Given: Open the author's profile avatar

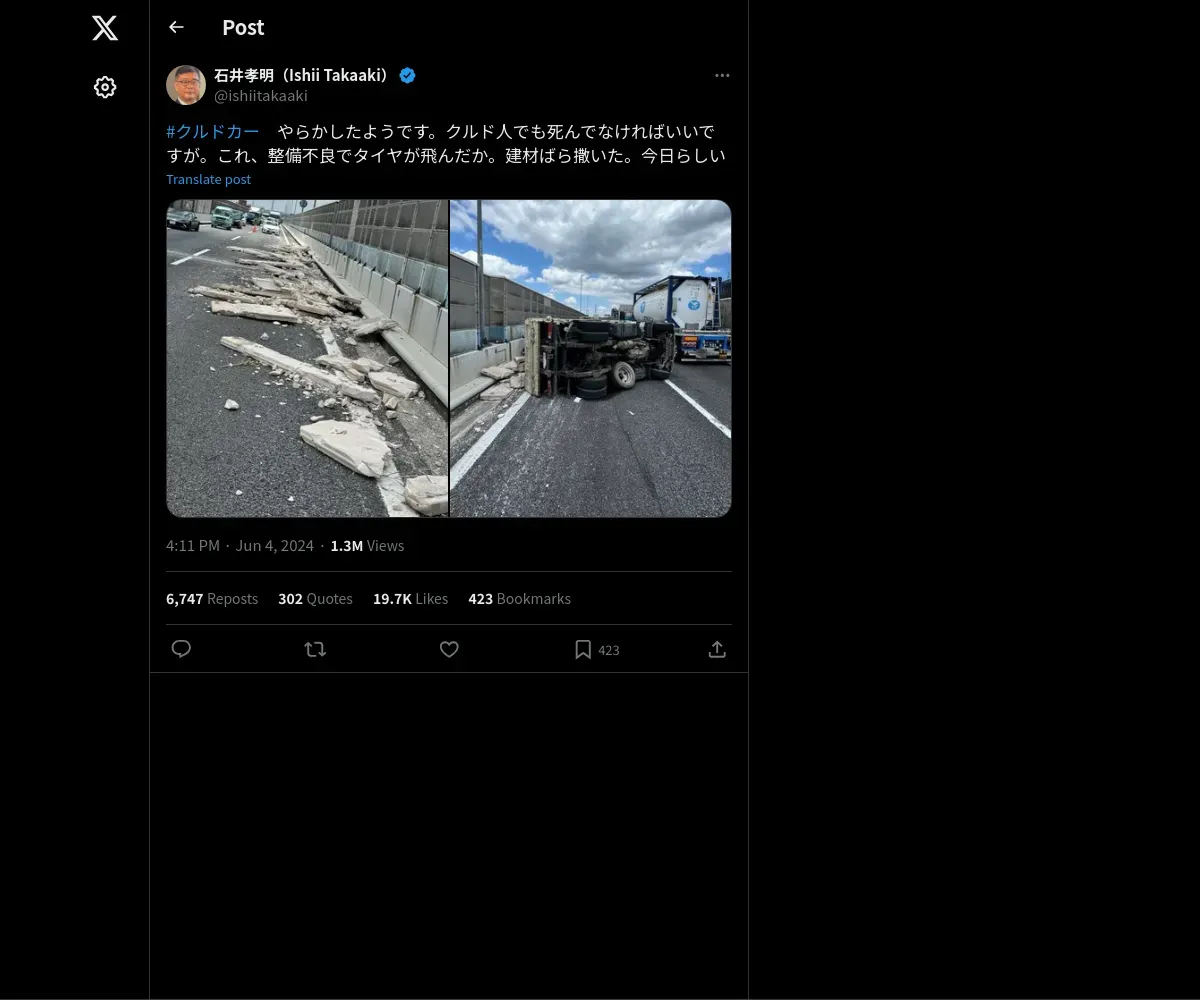Looking at the screenshot, I should (186, 85).
